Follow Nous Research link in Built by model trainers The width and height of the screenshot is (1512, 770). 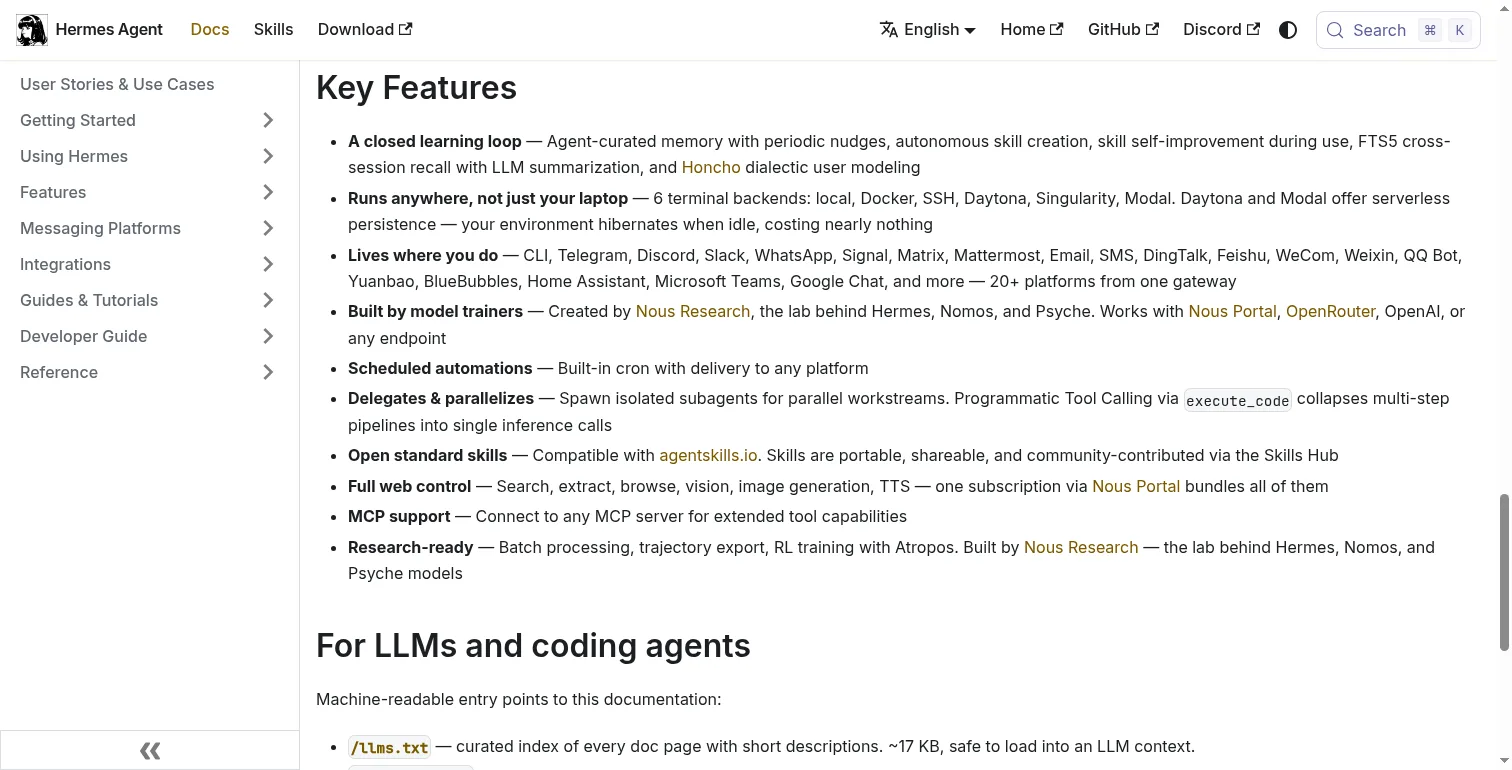pos(693,312)
